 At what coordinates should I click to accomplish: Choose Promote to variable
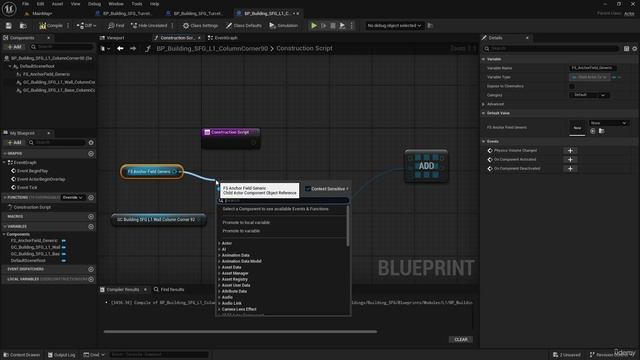pyautogui.click(x=241, y=231)
